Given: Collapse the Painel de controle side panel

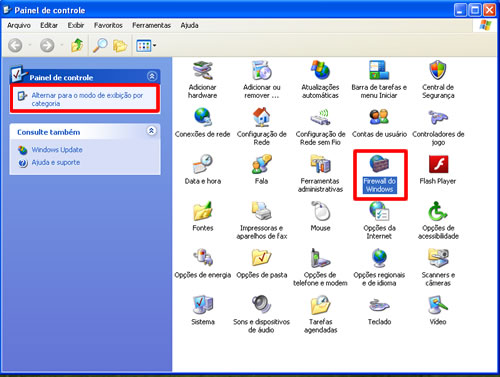Looking at the screenshot, I should pos(152,76).
